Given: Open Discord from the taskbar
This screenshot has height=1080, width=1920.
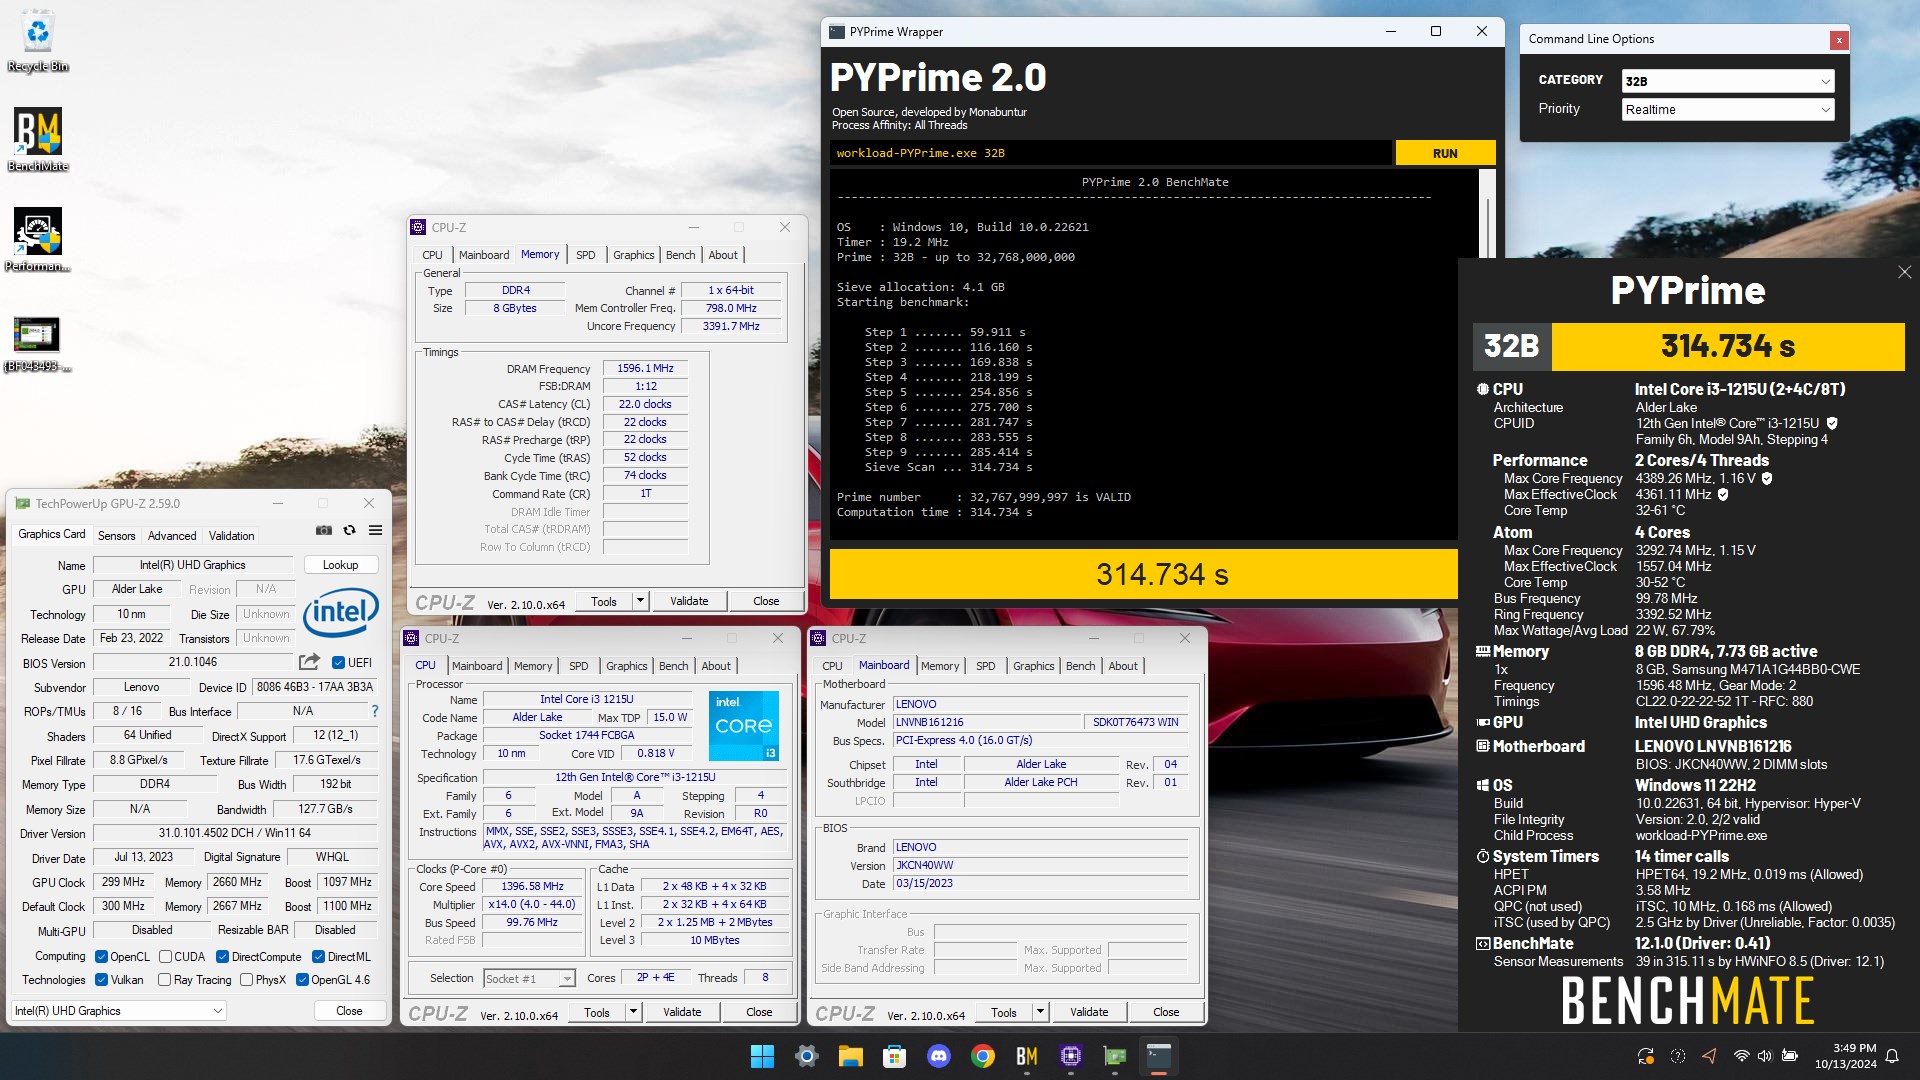Looking at the screenshot, I should click(939, 1056).
